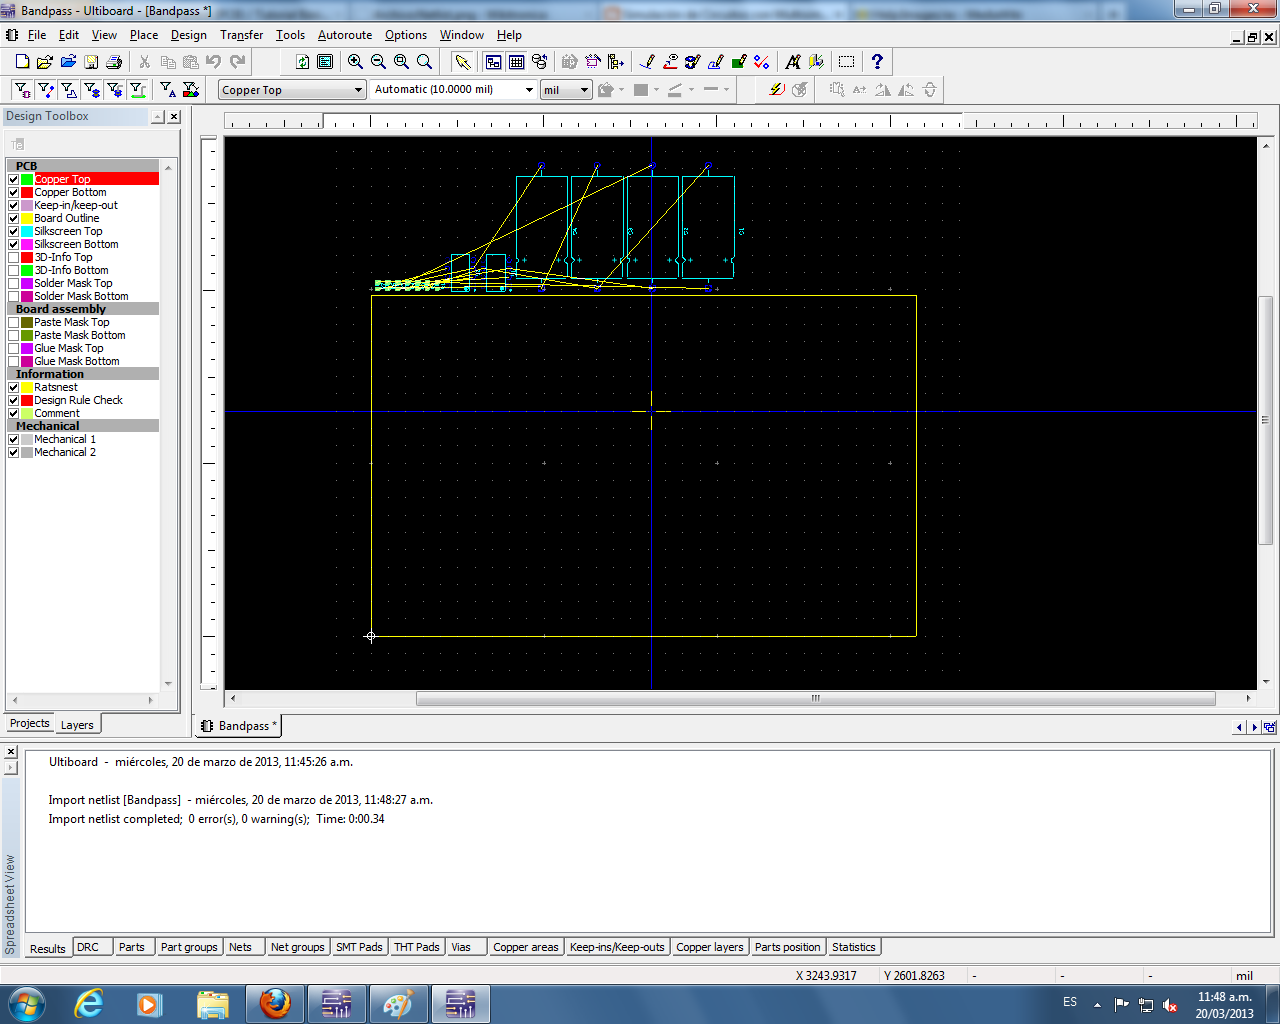Switch to the DRC spreadsheet tab

pyautogui.click(x=88, y=947)
